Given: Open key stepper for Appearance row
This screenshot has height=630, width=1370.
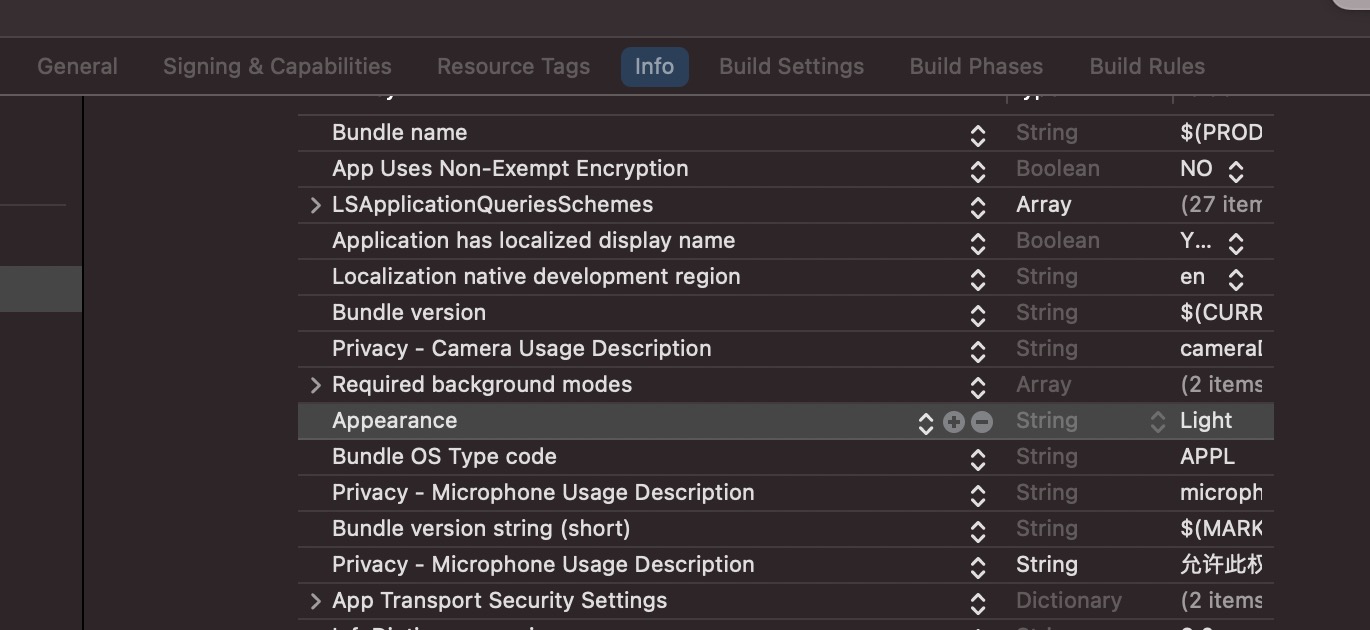Looking at the screenshot, I should [x=926, y=422].
